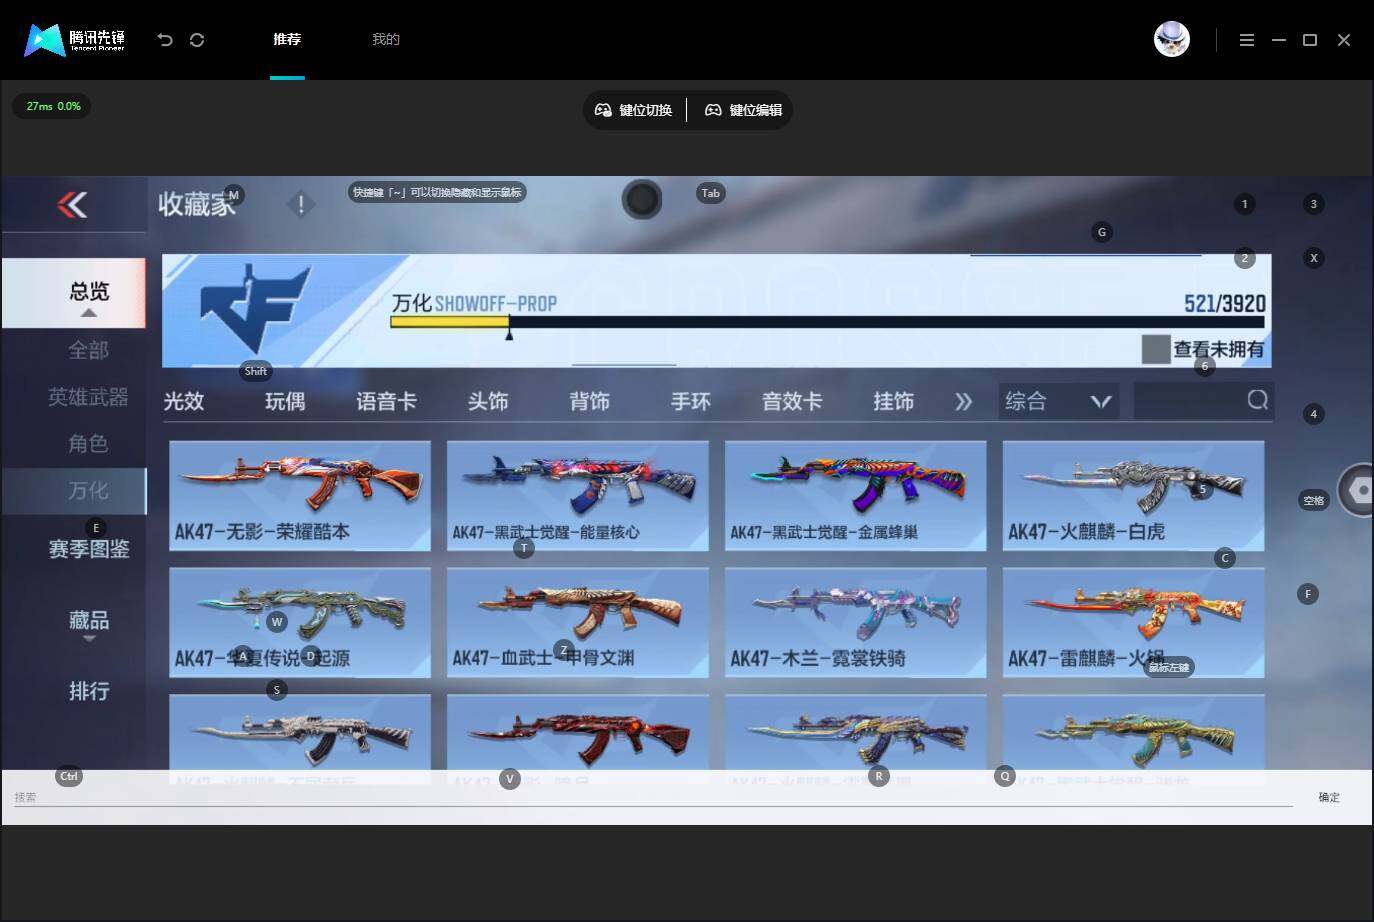Switch to the 推荐 tab
The image size is (1374, 922).
287,39
